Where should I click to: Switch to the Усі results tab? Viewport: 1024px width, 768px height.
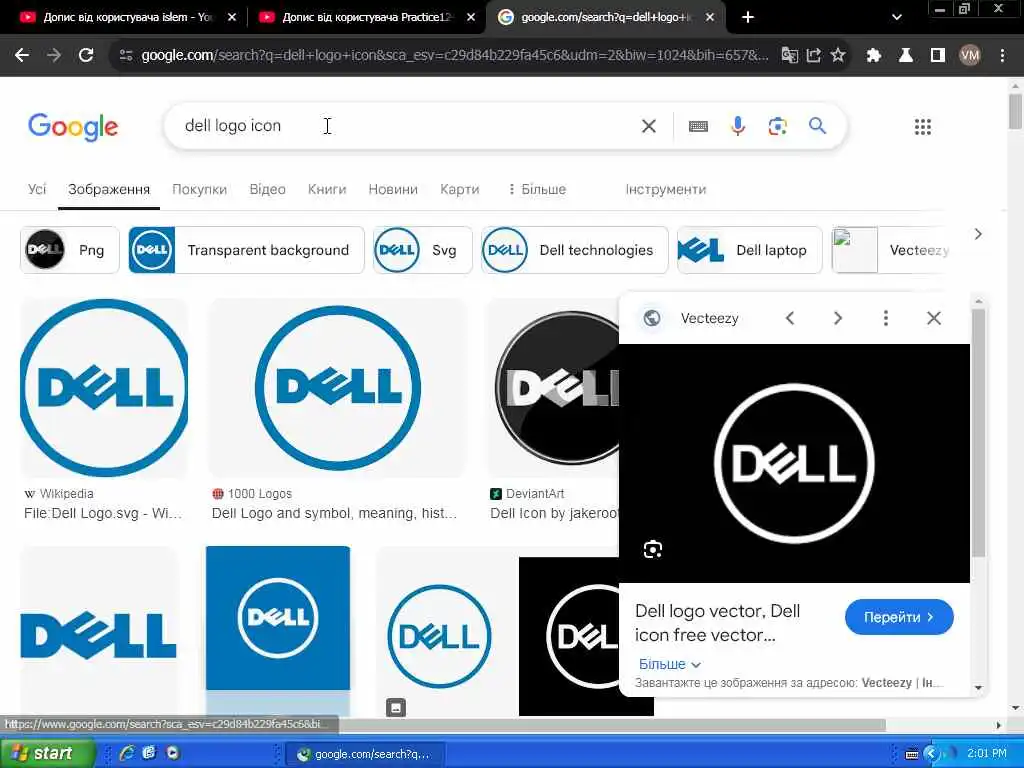click(x=37, y=189)
